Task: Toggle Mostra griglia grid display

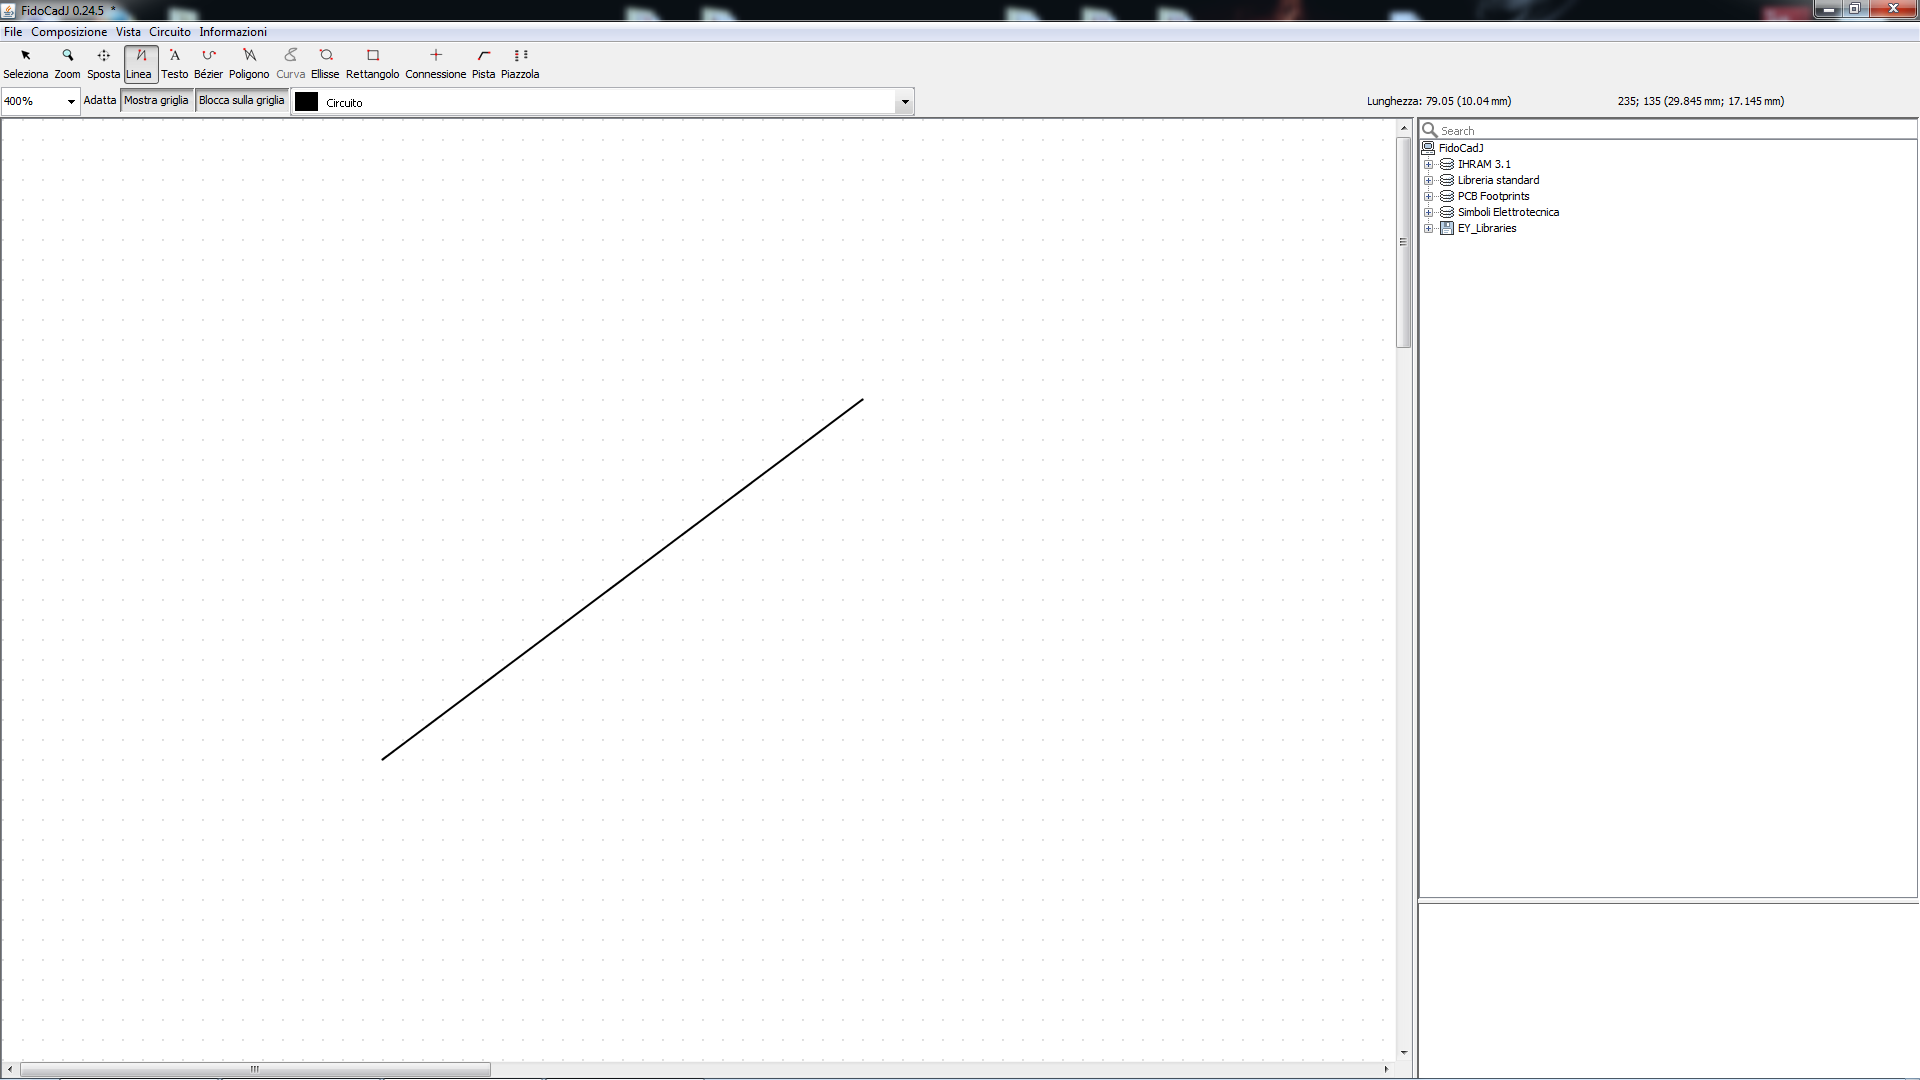Action: (x=156, y=100)
